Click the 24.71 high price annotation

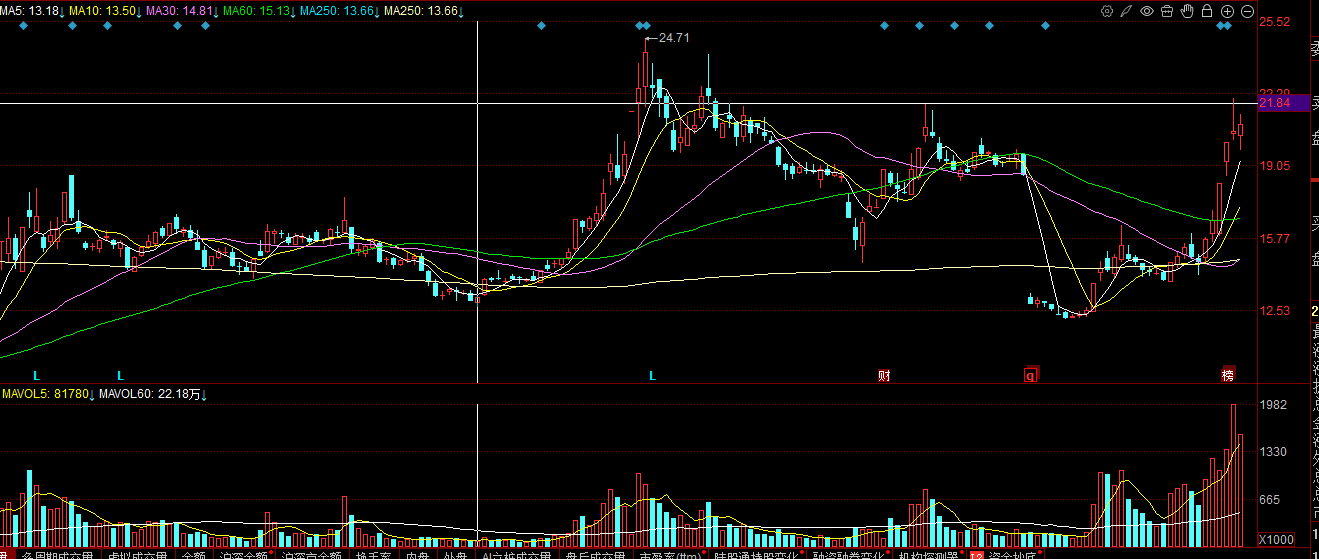click(674, 38)
